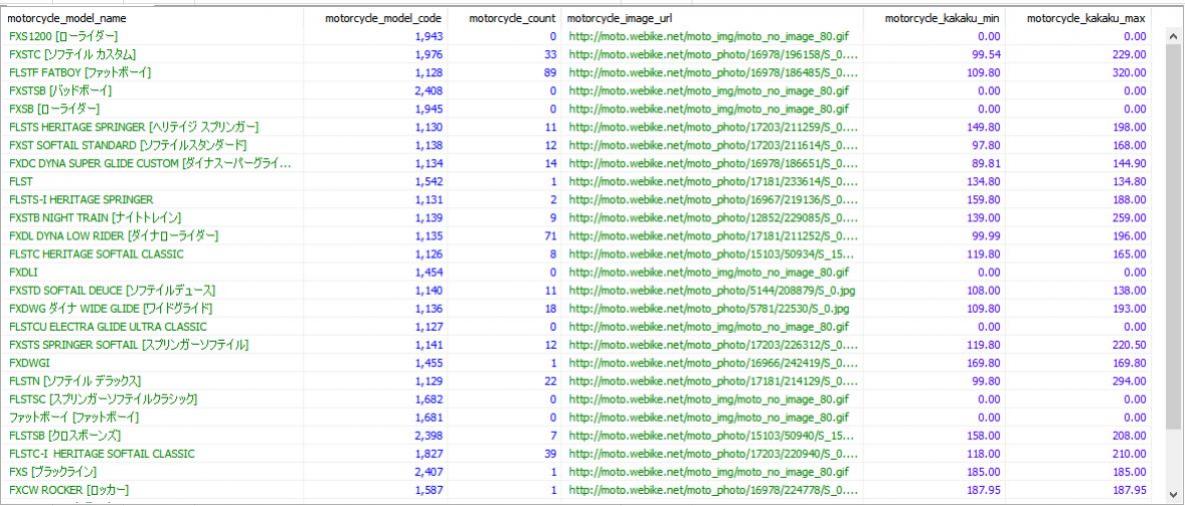Click kakaku min value 99.99
This screenshot has height=506, width=1185.
click(987, 236)
